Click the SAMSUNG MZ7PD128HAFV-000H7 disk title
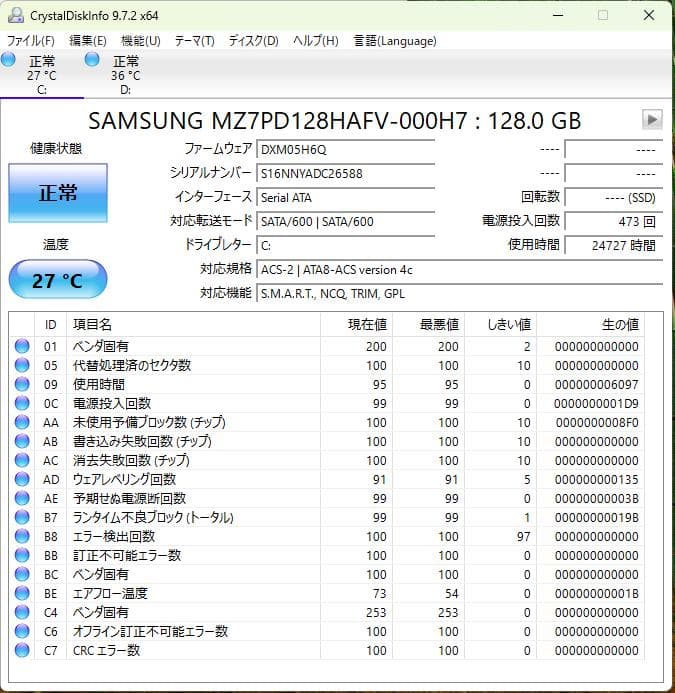675x693 pixels. tap(334, 121)
